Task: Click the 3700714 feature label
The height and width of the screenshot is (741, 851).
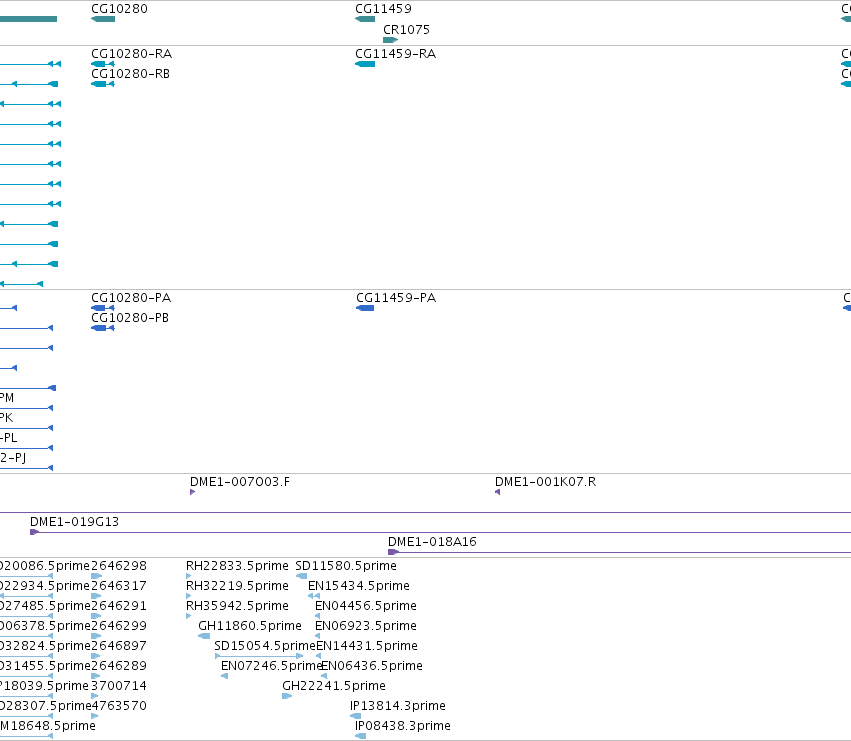Action: pyautogui.click(x=119, y=686)
